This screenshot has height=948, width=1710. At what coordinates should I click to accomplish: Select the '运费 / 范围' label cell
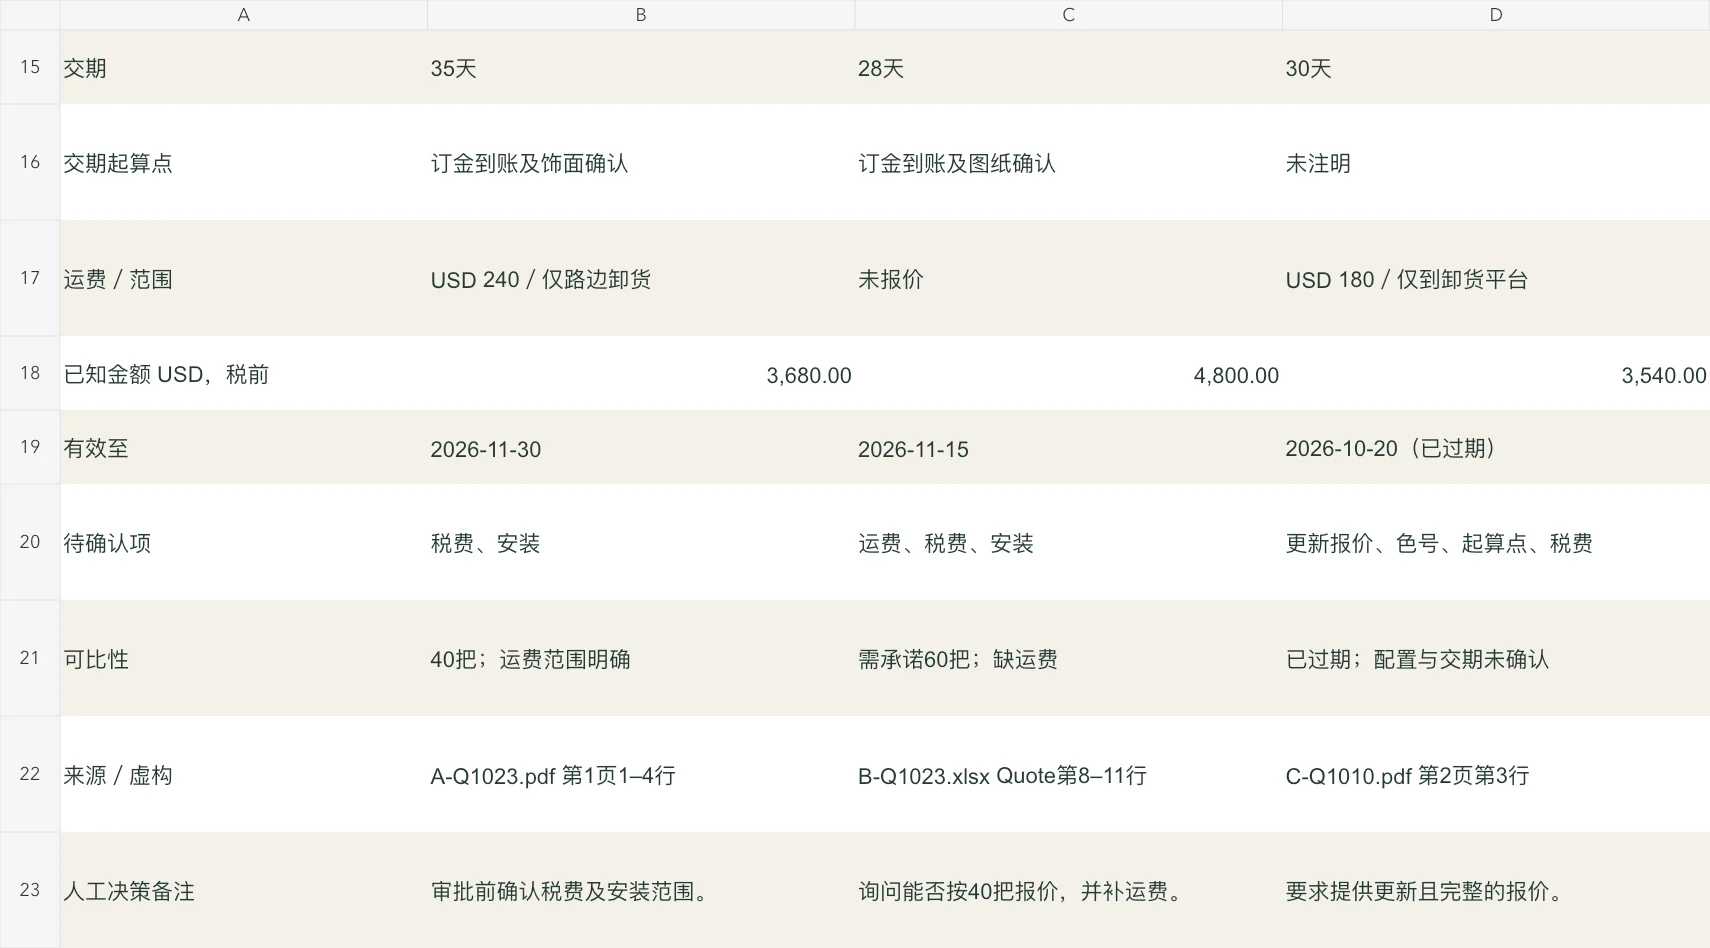click(243, 278)
